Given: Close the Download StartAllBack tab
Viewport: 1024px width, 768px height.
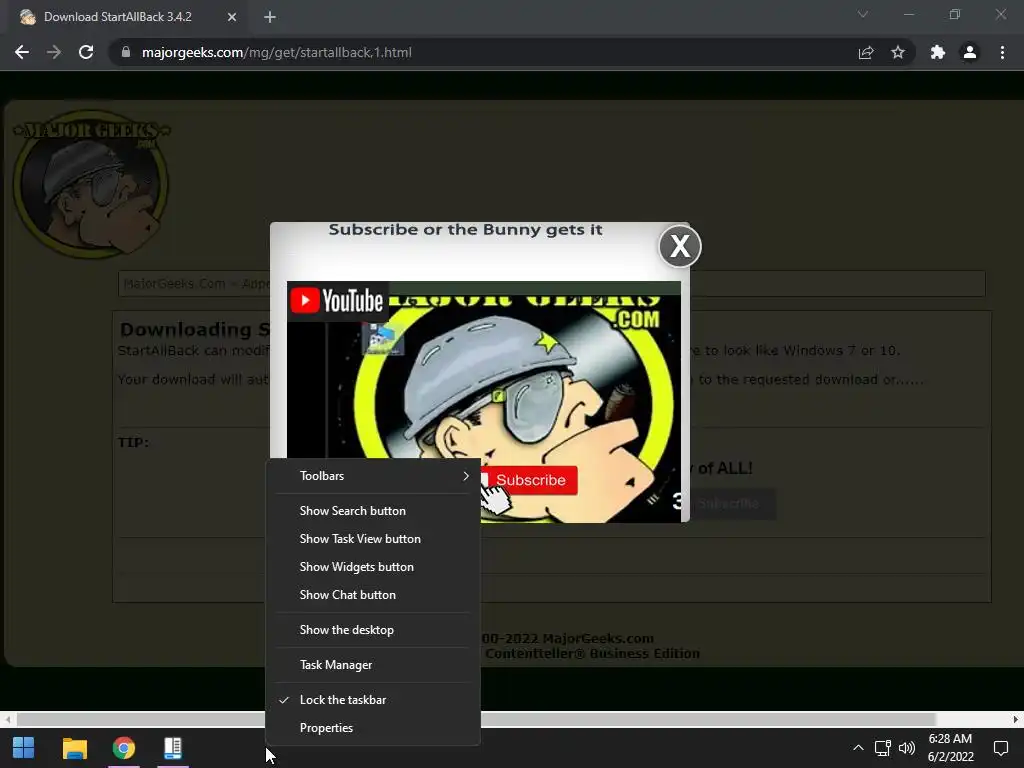Looking at the screenshot, I should coord(232,17).
